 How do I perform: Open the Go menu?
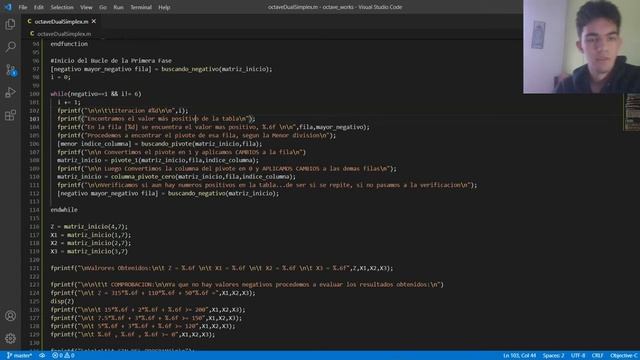click(x=103, y=7)
